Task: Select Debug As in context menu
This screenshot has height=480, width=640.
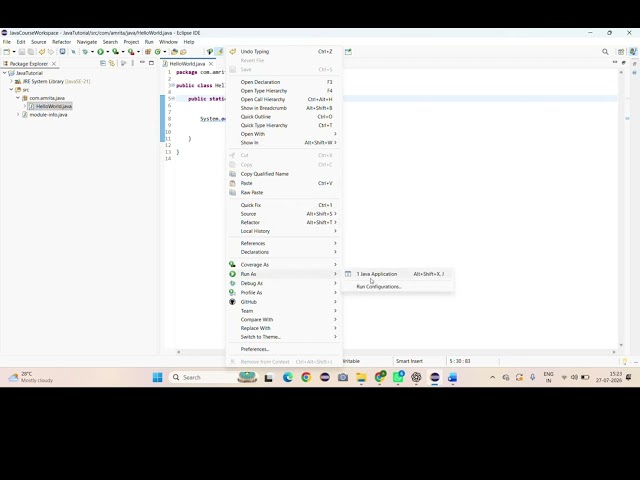Action: [x=284, y=283]
